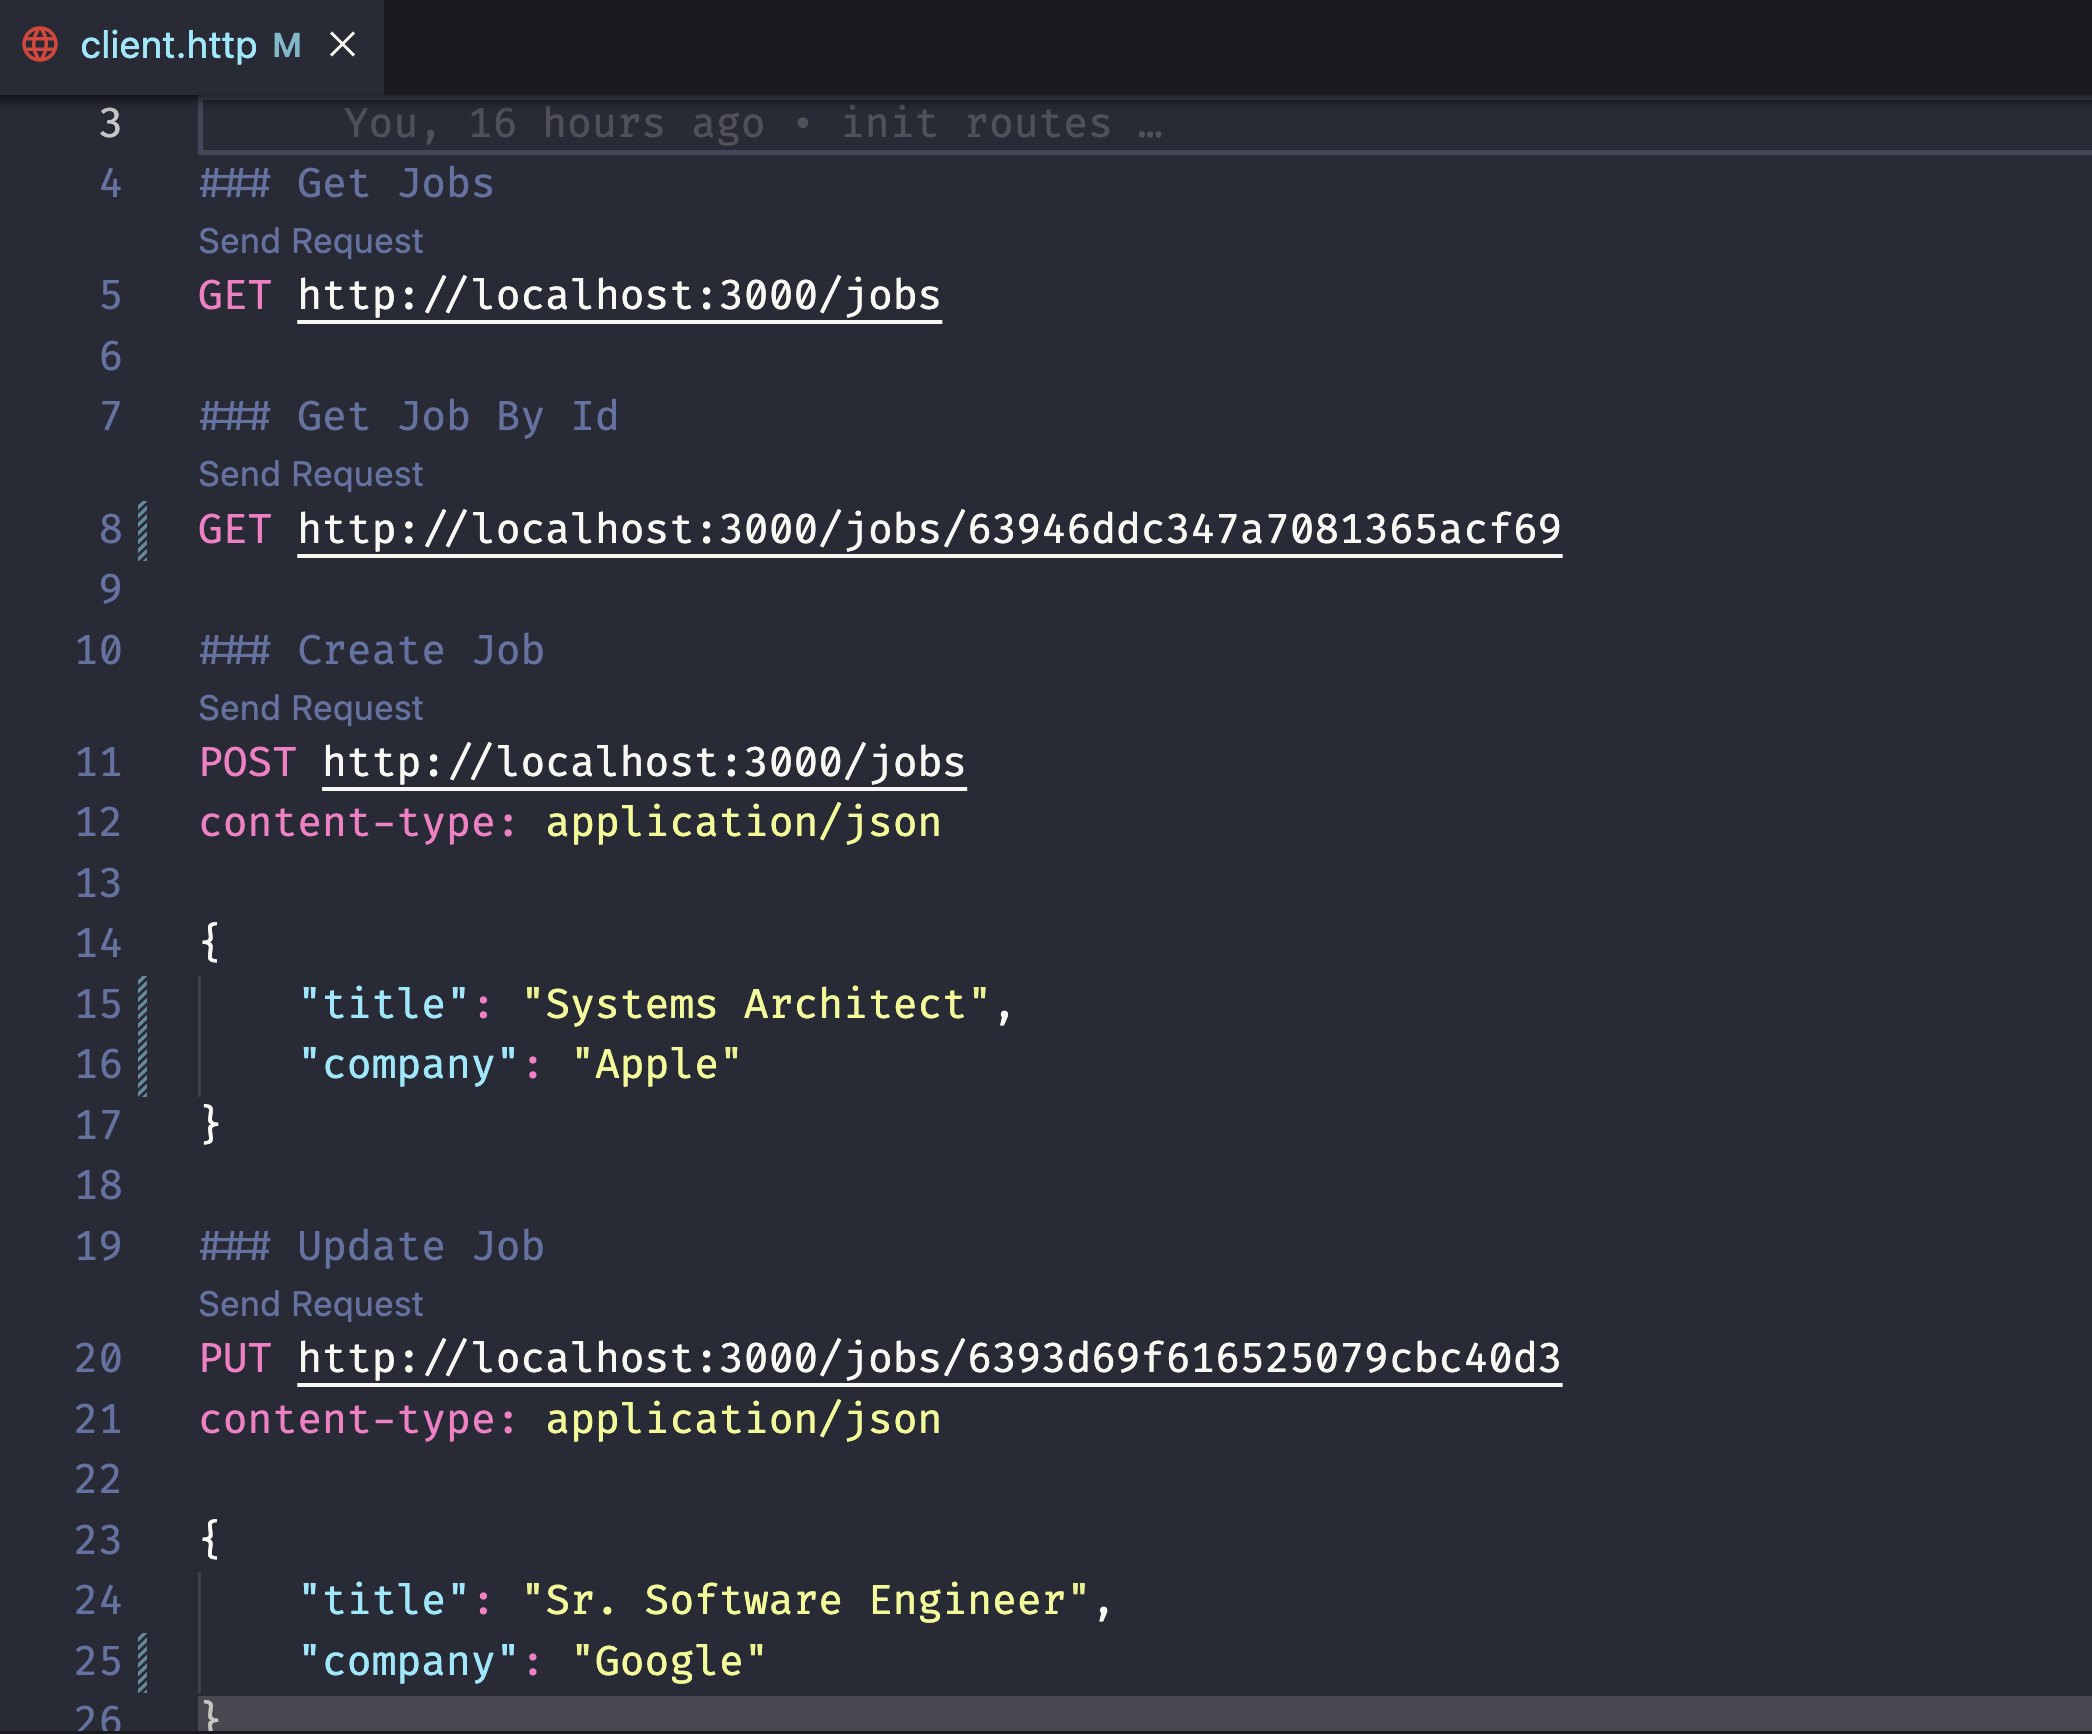This screenshot has height=1734, width=2092.
Task: Open the GET jobs URL with id 63946ddc
Action: click(929, 529)
